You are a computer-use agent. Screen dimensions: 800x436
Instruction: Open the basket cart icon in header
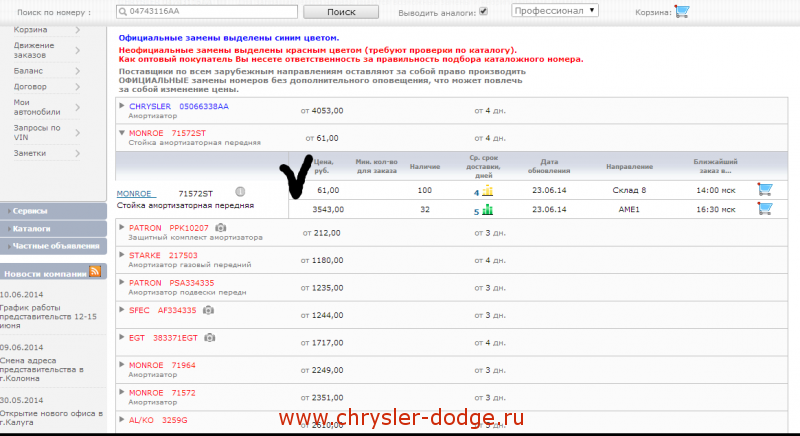682,11
